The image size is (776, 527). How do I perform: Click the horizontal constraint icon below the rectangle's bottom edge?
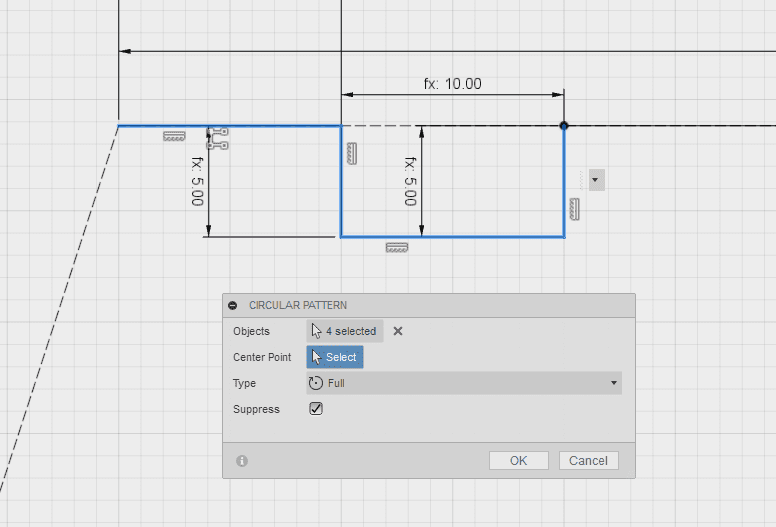tap(397, 247)
